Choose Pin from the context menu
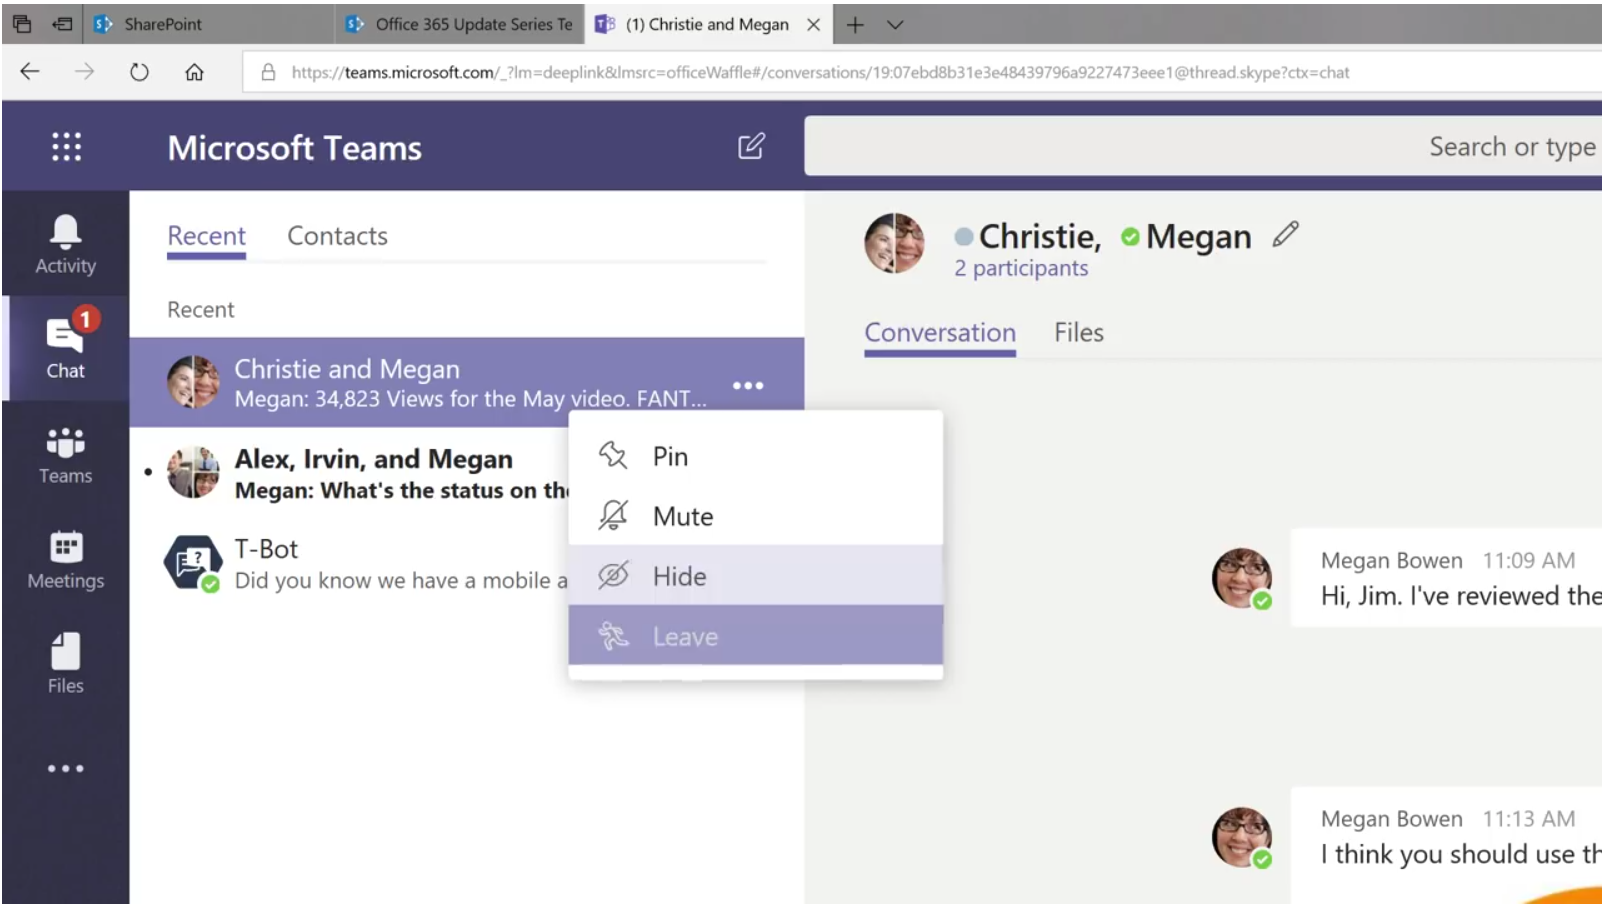Image resolution: width=1606 pixels, height=922 pixels. tap(755, 456)
